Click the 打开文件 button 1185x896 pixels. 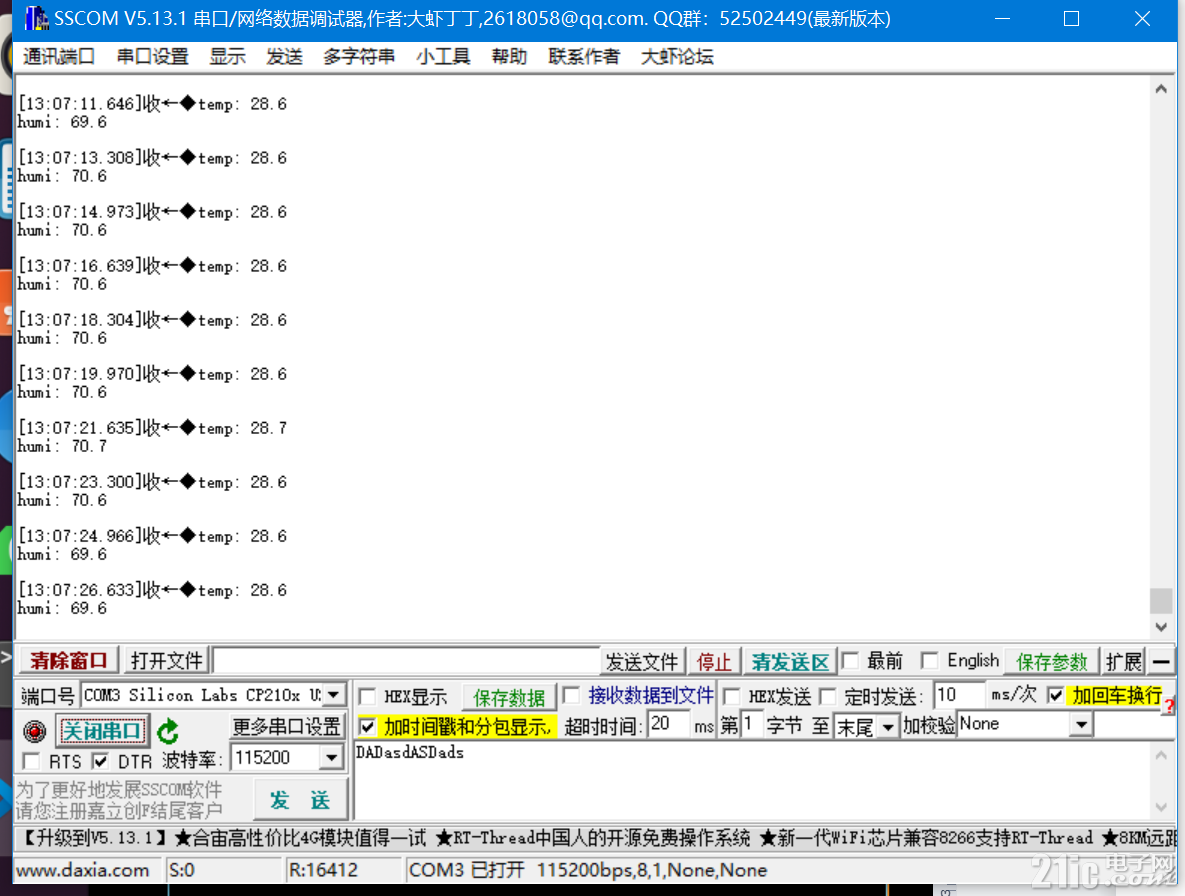167,661
